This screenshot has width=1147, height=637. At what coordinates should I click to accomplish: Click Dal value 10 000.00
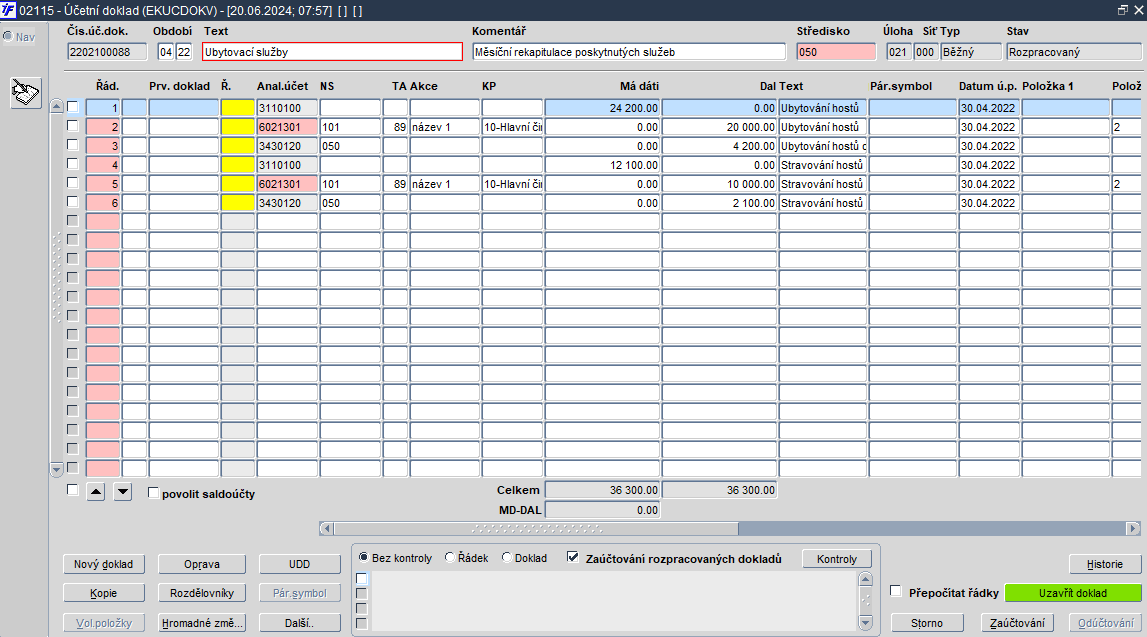pyautogui.click(x=720, y=184)
